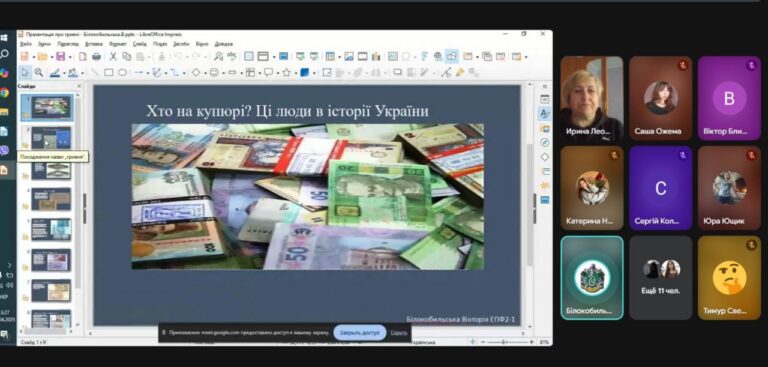
Task: Click the Copy icon in the toolbar
Action: point(127,57)
